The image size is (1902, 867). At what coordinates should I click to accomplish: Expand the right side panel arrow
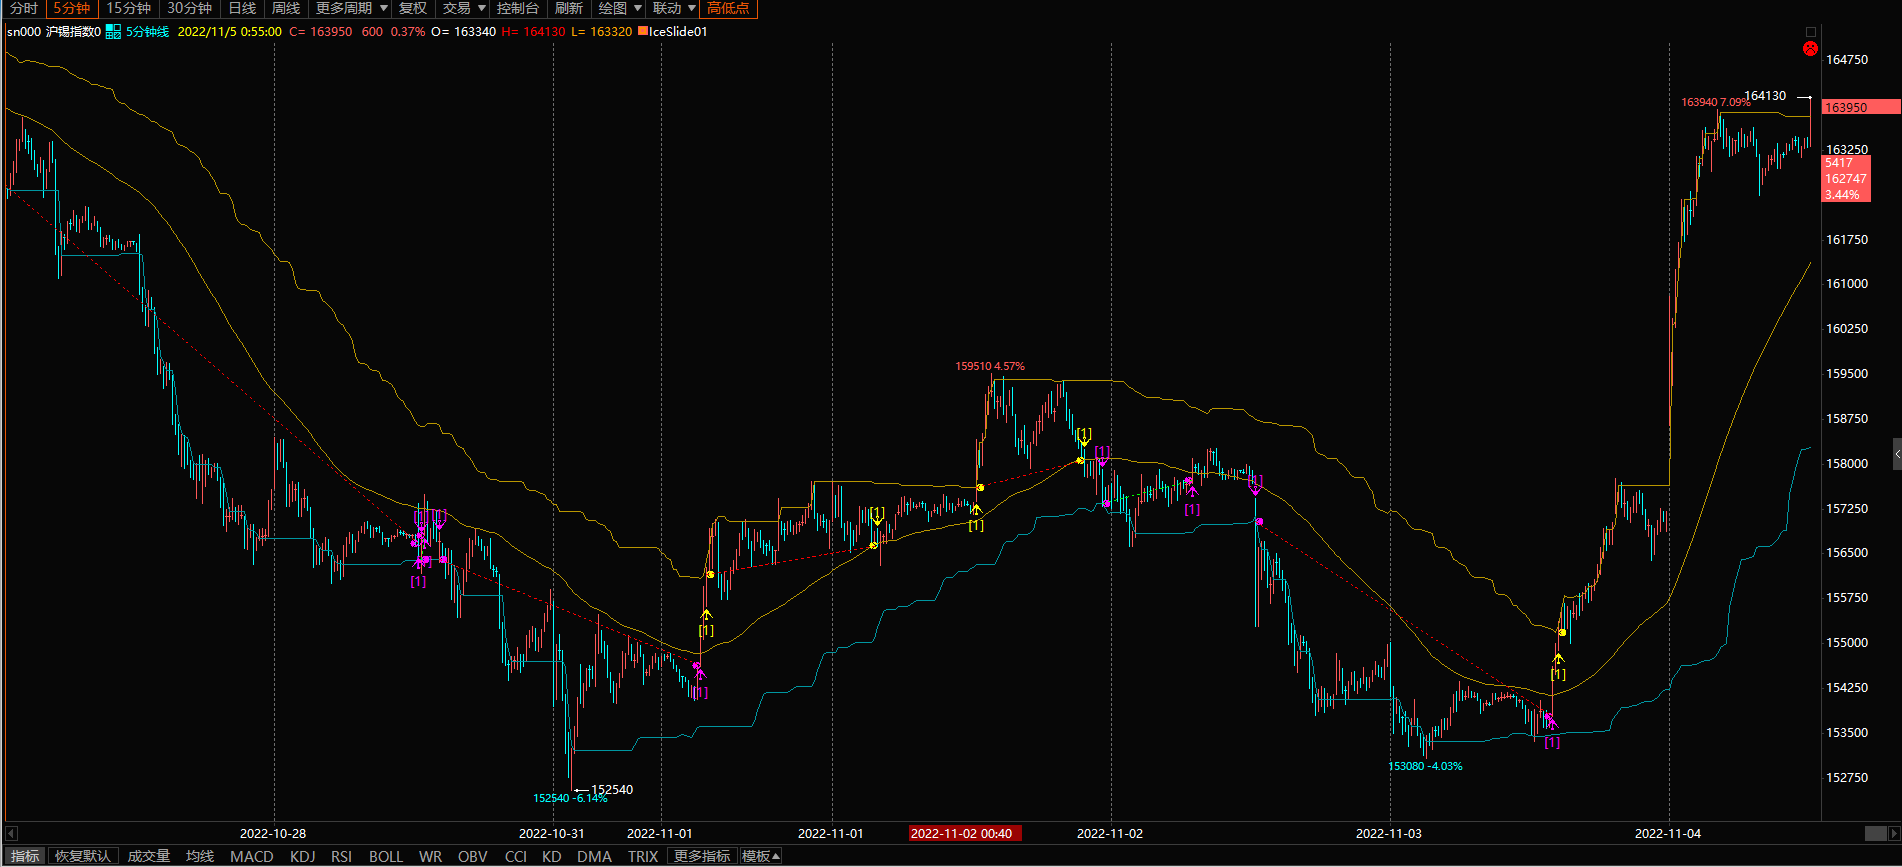[x=1896, y=454]
